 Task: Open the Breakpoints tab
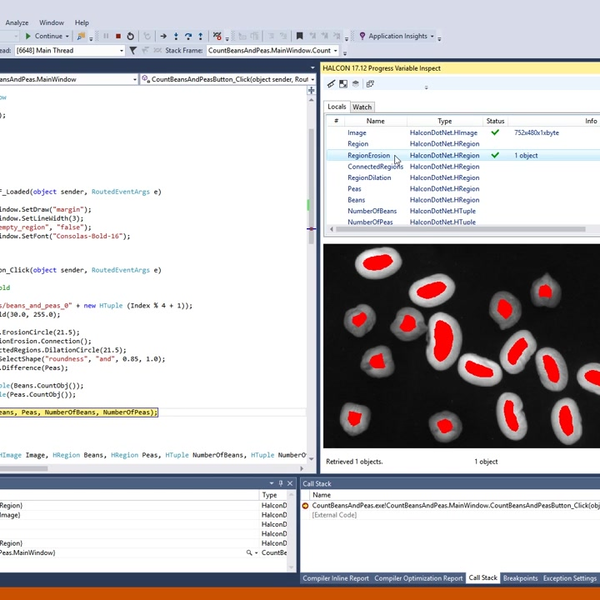[520, 578]
